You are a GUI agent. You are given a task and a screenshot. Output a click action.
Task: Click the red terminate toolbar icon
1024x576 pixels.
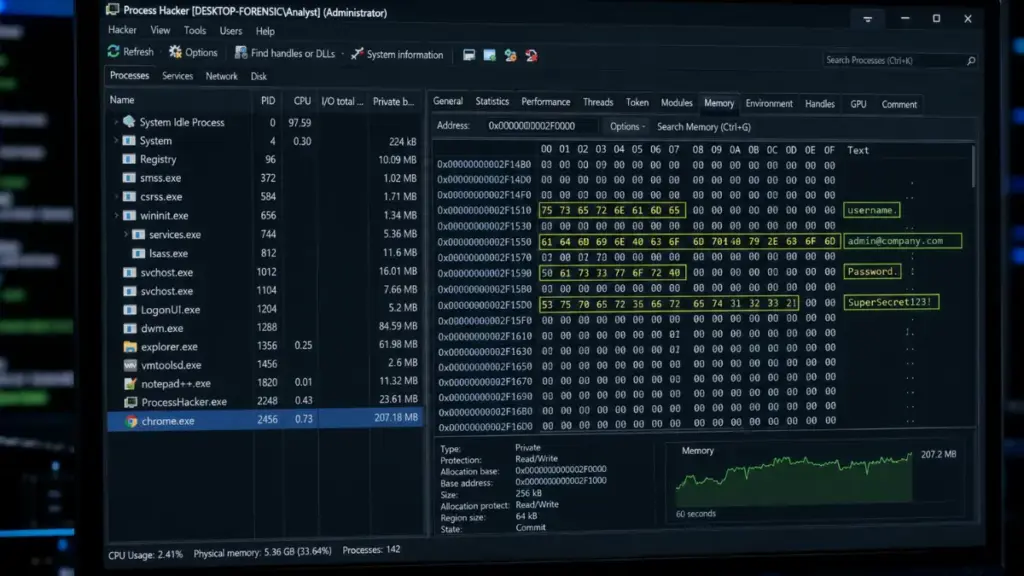point(532,56)
